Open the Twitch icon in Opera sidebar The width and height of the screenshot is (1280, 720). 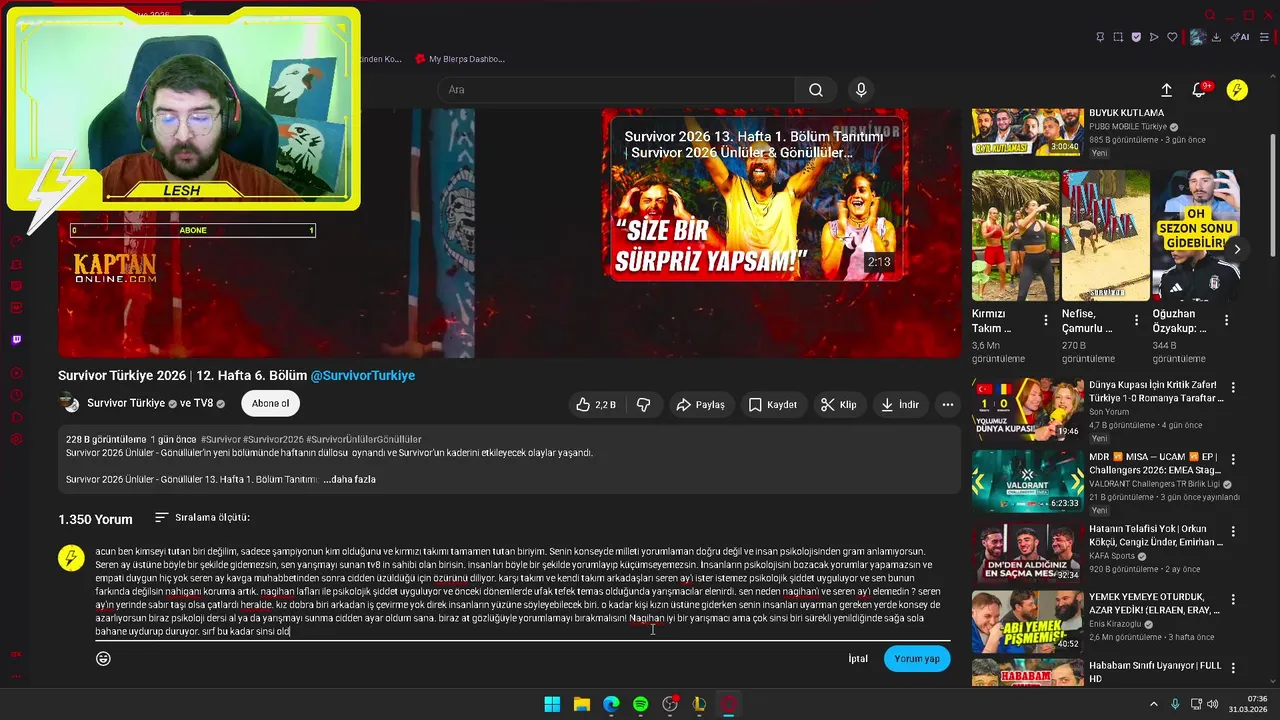coord(16,340)
